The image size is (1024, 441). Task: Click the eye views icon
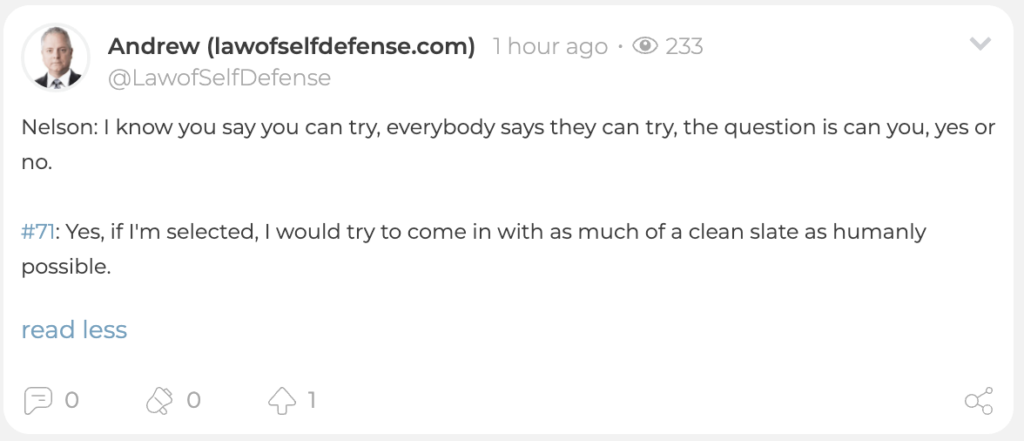point(645,46)
